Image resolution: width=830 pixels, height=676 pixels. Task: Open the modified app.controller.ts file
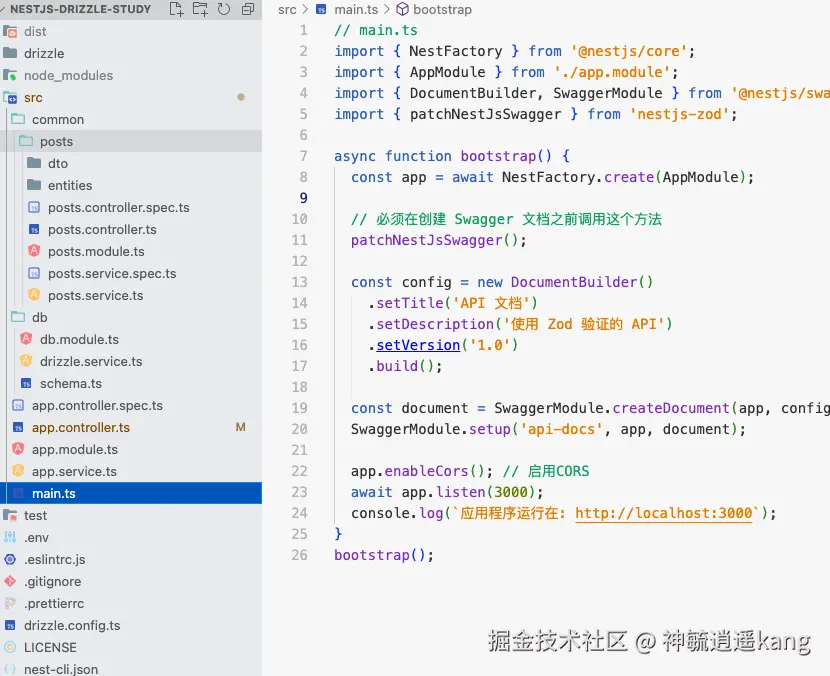[131, 427]
